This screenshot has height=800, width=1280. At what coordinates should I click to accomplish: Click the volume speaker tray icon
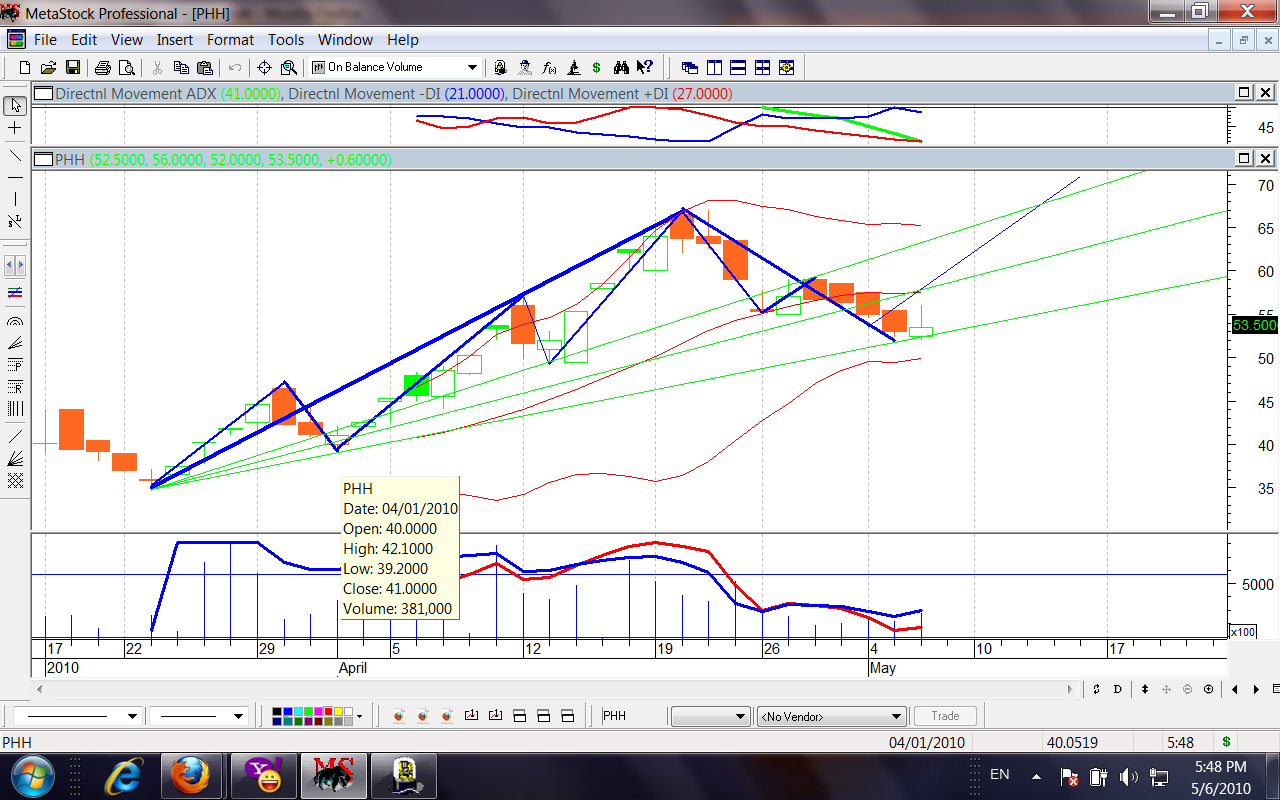[x=1128, y=776]
